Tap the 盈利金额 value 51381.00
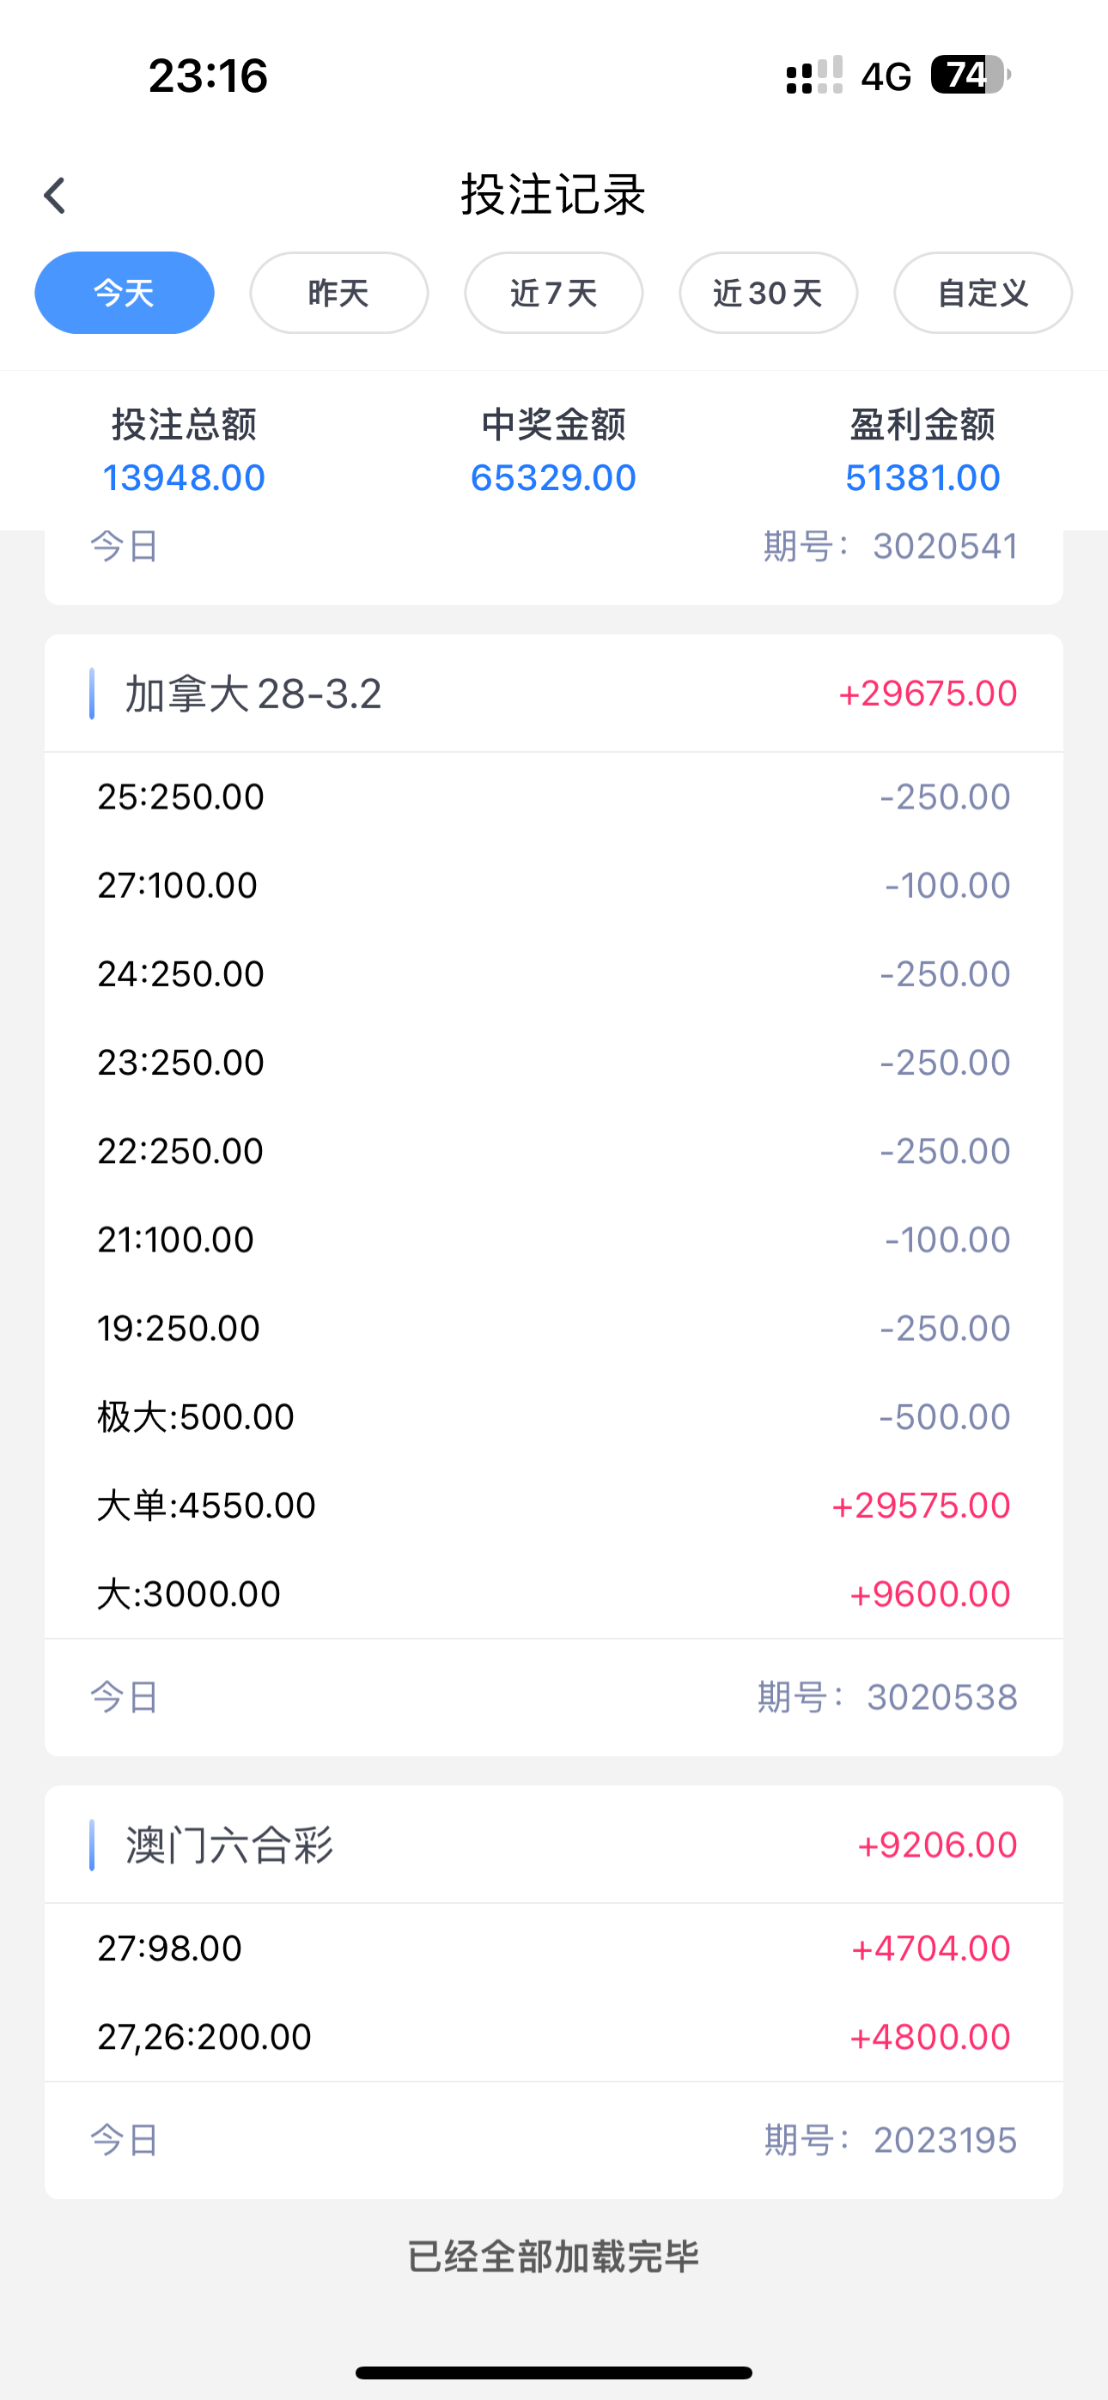 pyautogui.click(x=922, y=478)
